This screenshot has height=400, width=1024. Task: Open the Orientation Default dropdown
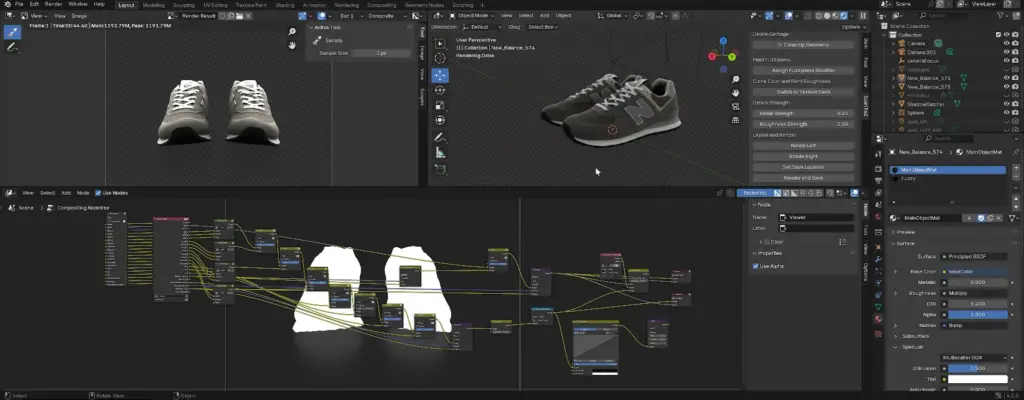tap(483, 27)
